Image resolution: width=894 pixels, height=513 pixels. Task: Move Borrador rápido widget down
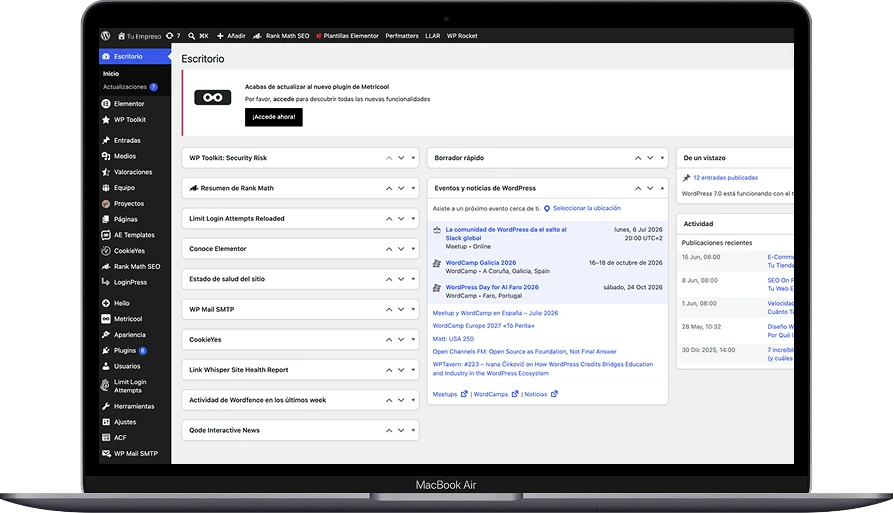pyautogui.click(x=650, y=158)
